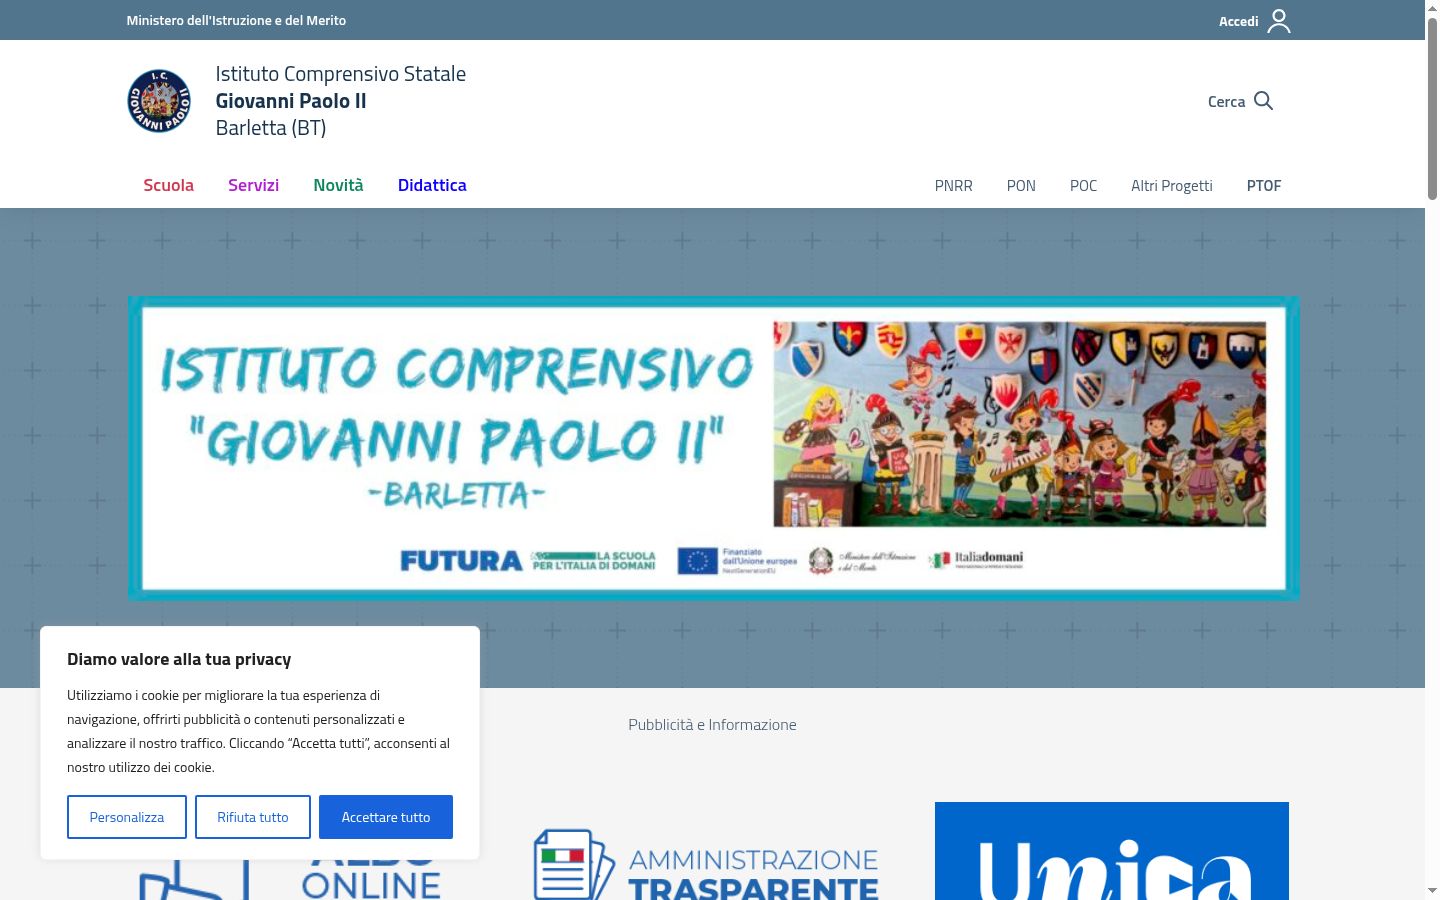
Task: Open the Novità menu
Action: pos(338,185)
